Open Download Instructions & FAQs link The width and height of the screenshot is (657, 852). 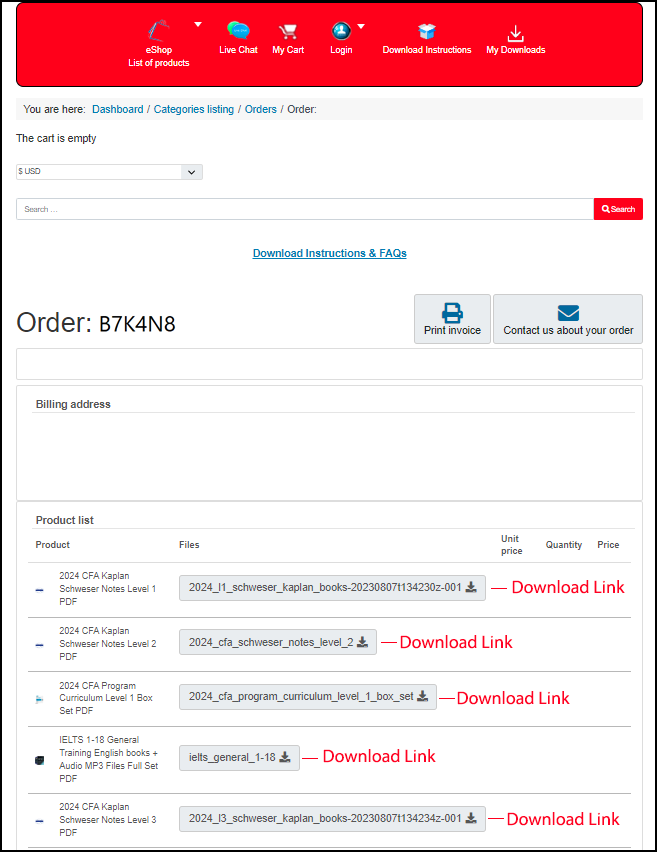point(329,253)
